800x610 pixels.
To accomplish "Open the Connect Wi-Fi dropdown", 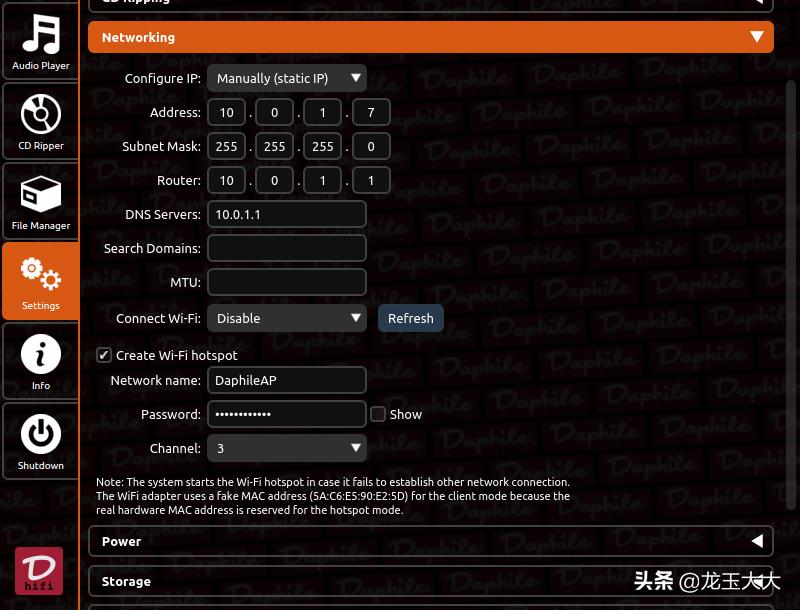I will 287,318.
